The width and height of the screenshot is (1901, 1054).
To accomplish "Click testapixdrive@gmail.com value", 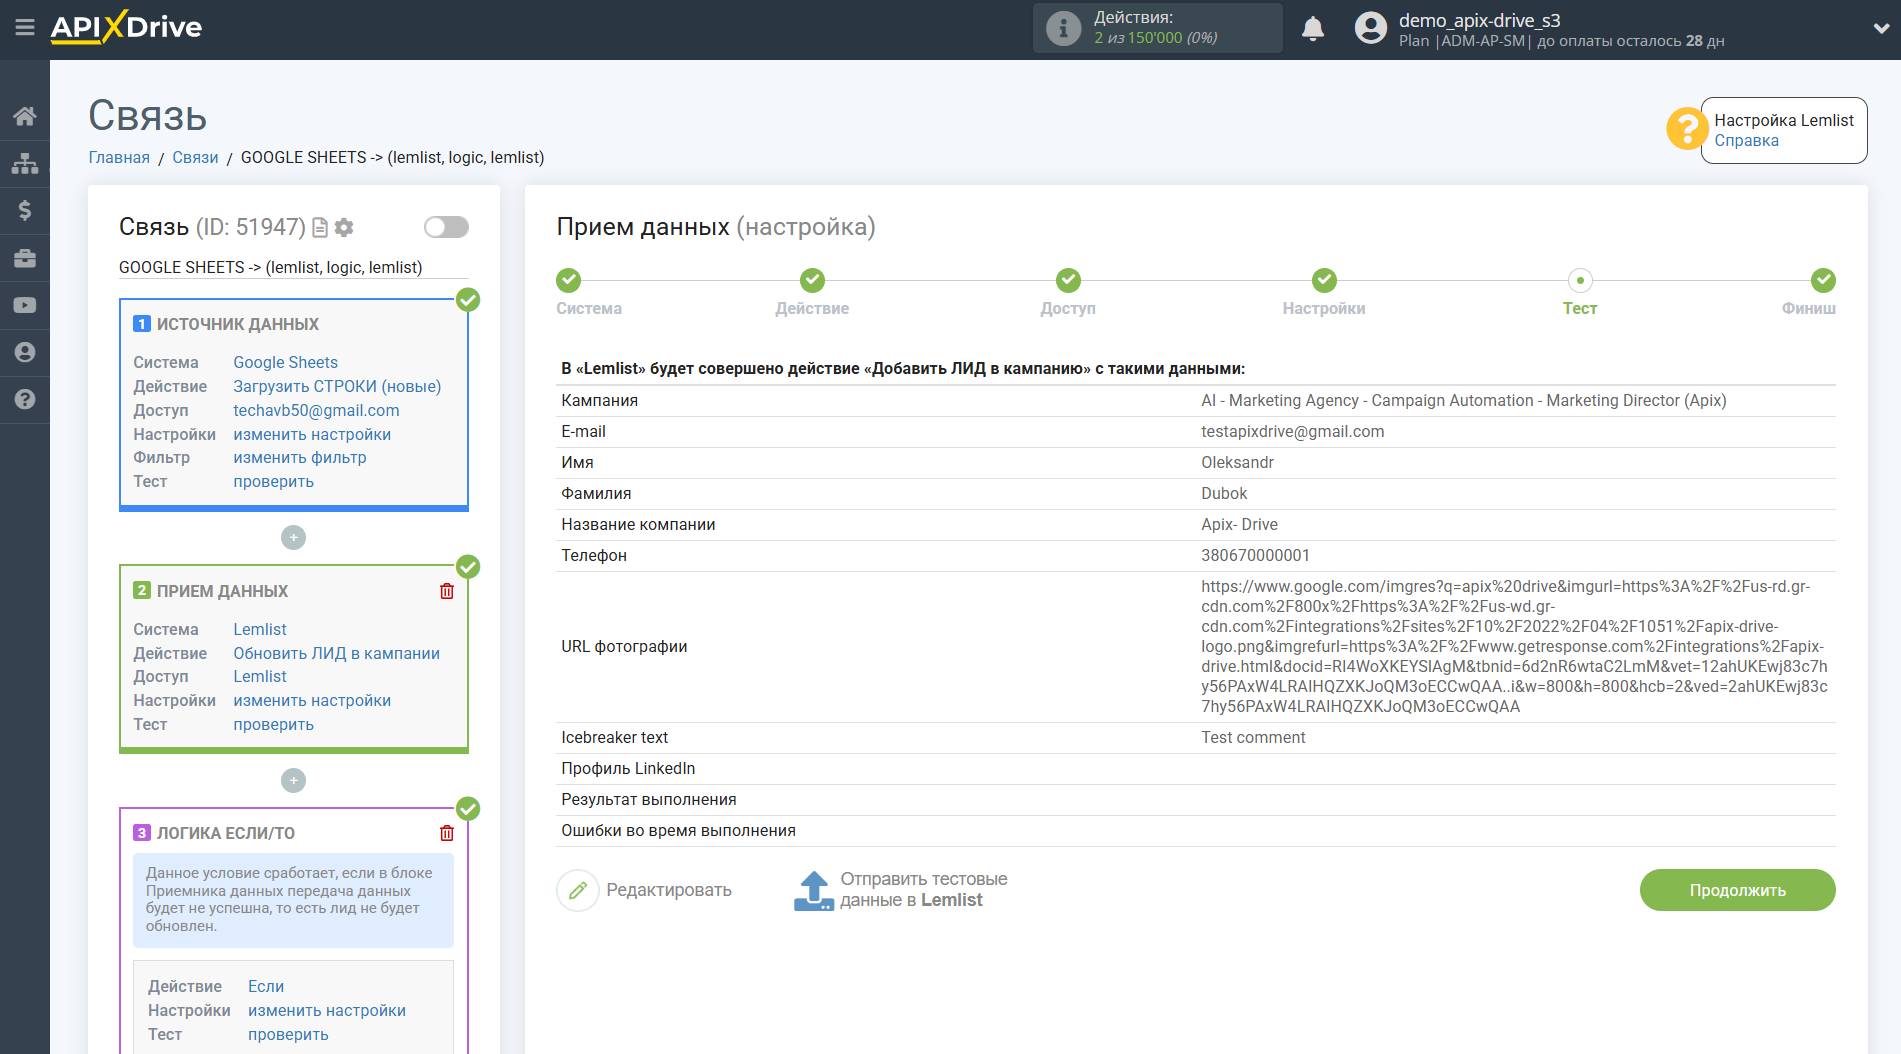I will [x=1292, y=431].
